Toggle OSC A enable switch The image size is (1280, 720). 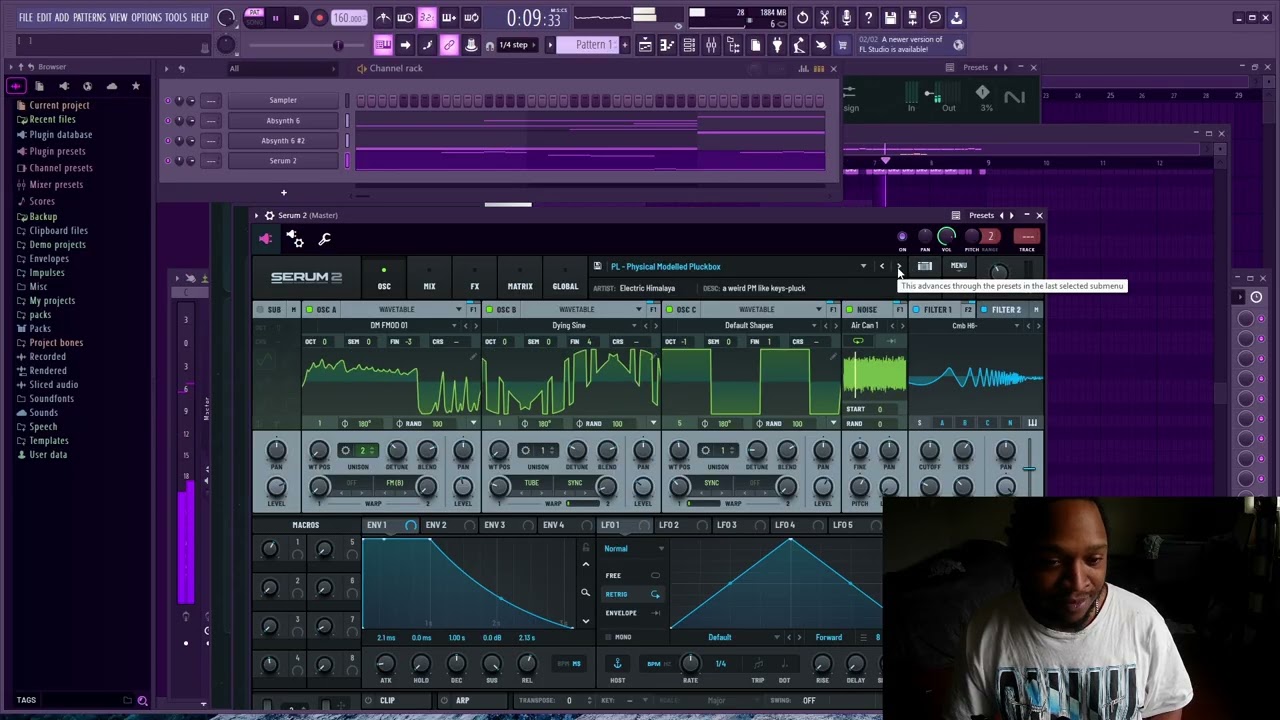pyautogui.click(x=309, y=310)
